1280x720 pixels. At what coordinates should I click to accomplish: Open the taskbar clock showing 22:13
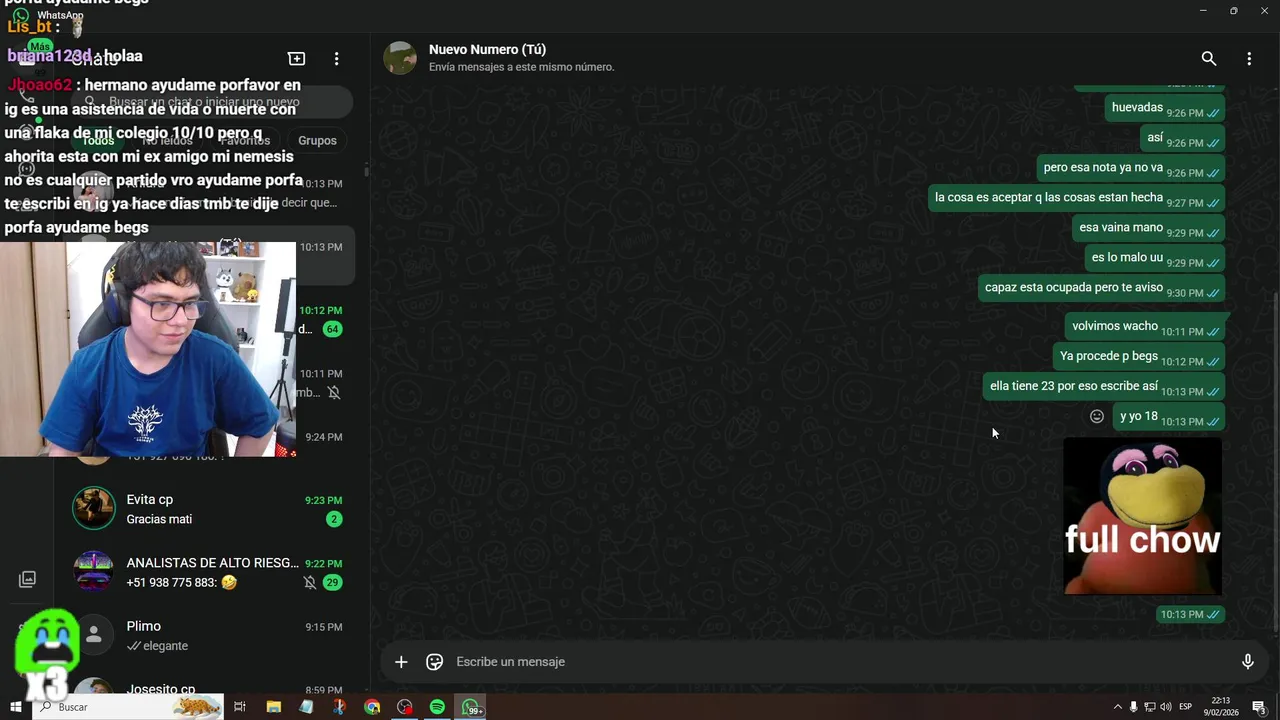(x=1221, y=707)
